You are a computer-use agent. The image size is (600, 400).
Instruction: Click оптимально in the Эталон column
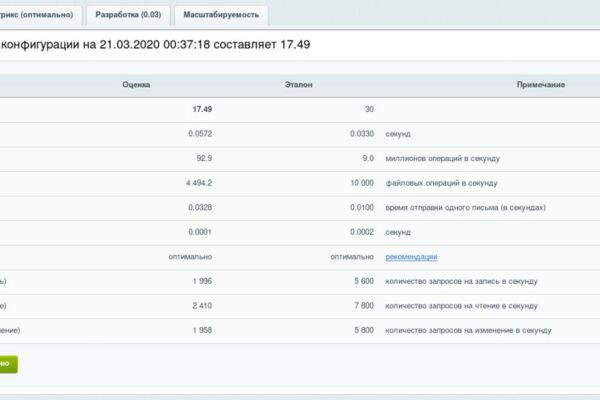pyautogui.click(x=352, y=257)
